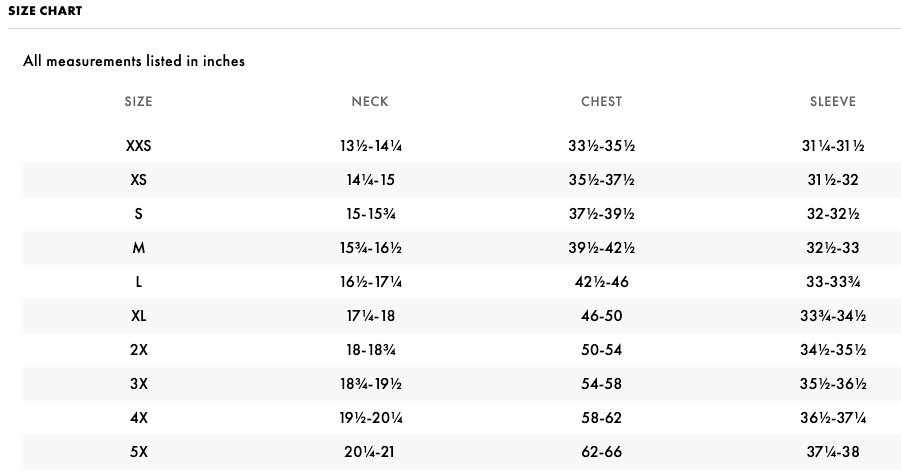
Task: Select neck value 19½-20¼ in 4X row
Action: coord(371,418)
